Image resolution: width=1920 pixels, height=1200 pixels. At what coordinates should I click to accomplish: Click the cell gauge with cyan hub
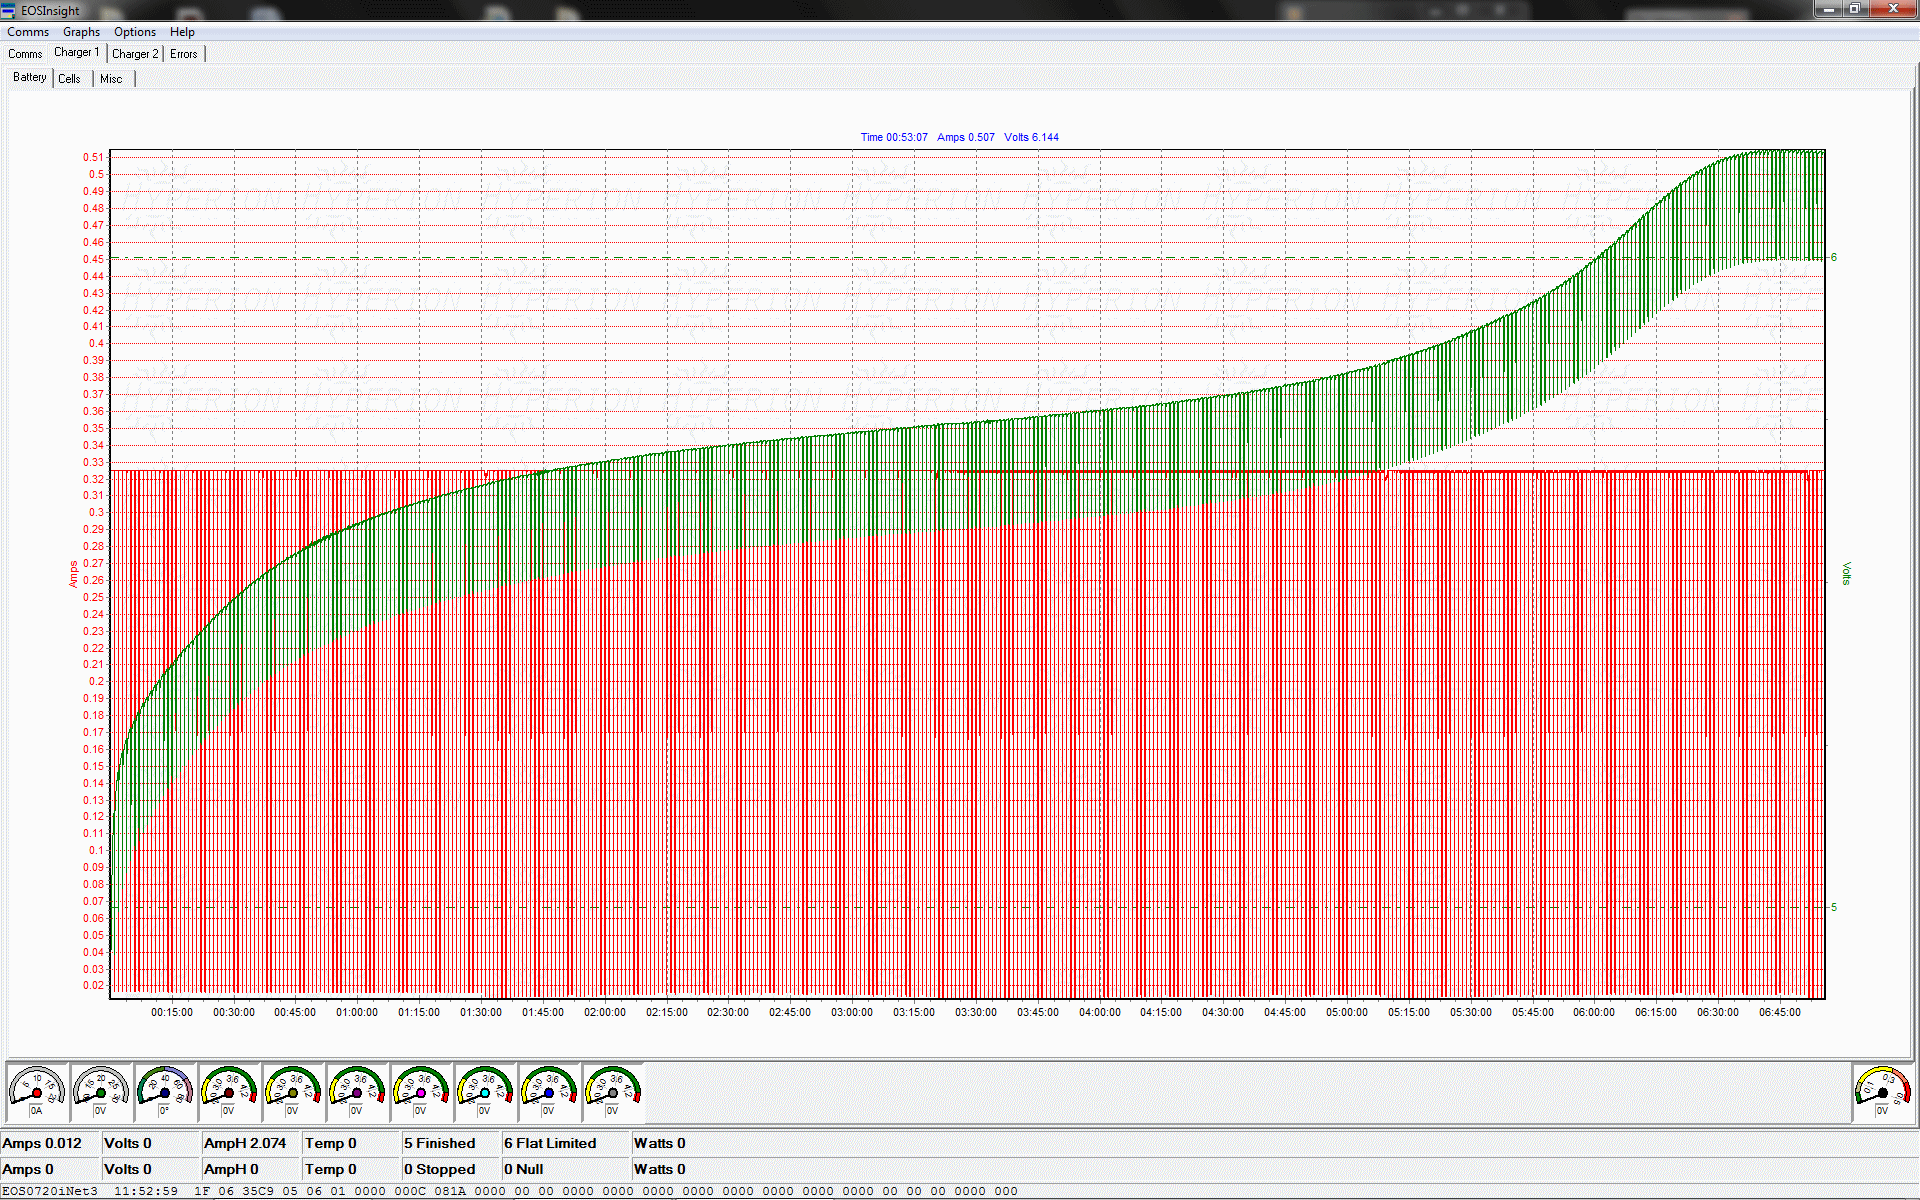coord(485,1091)
